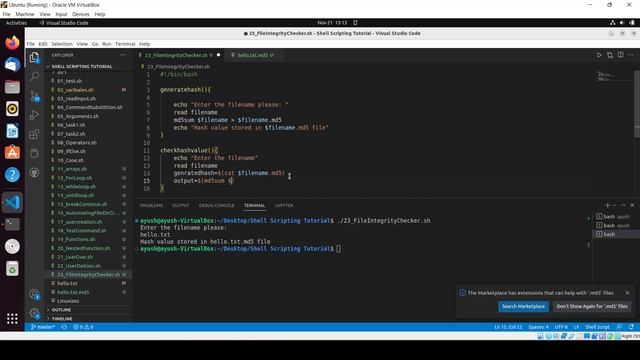Viewport: 640px width, 360px height.
Task: Click the feedback icon in status bar
Action: click(620, 327)
